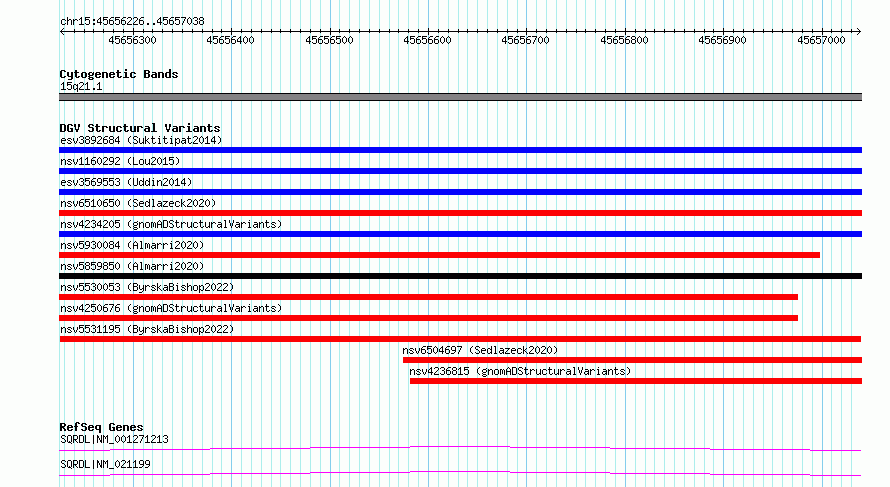
Task: Click the nsv4236815 (gnomADStructuralVariants) label
Action: 520,371
